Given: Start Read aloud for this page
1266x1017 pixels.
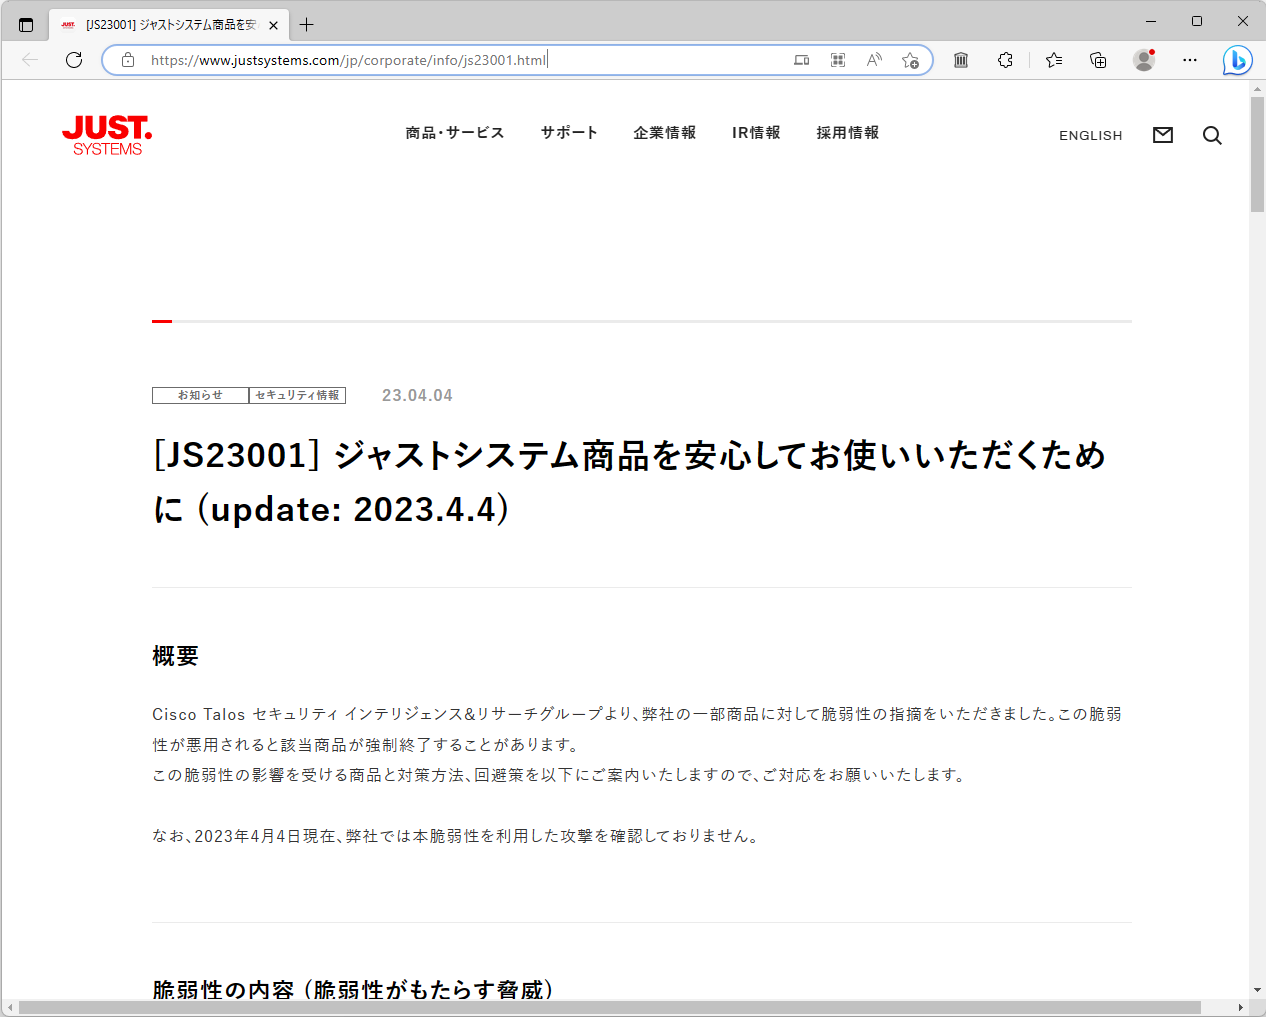Looking at the screenshot, I should click(x=874, y=60).
